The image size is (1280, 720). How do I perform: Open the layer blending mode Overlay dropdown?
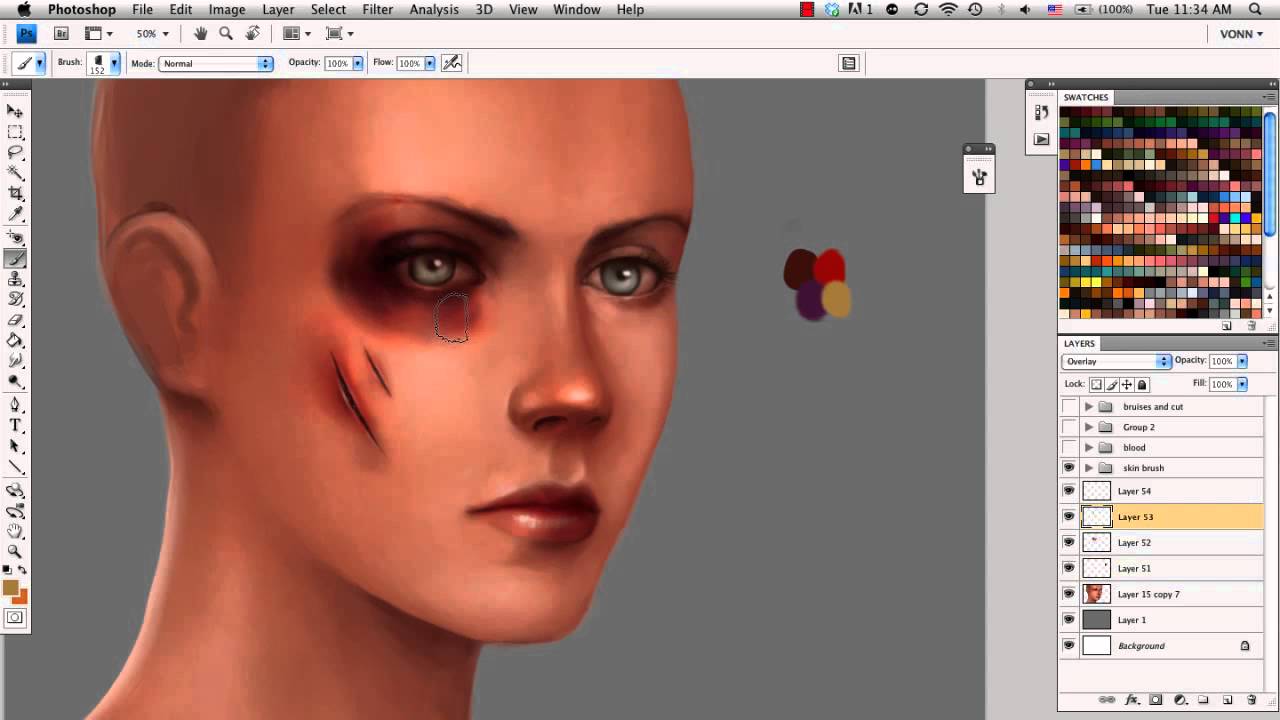(1115, 361)
